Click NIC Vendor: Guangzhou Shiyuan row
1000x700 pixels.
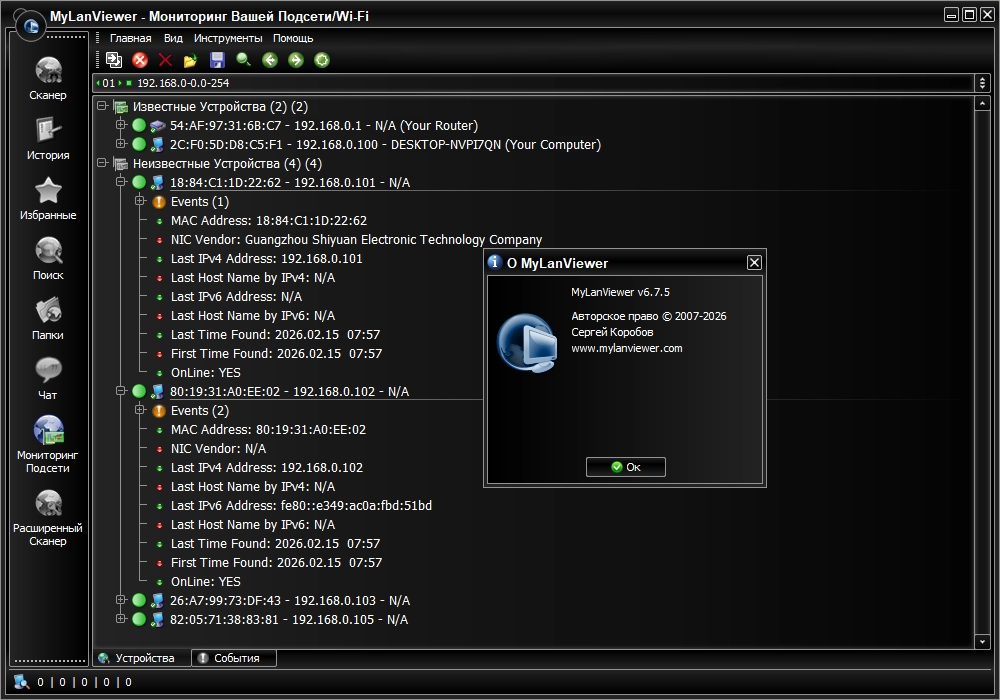(x=356, y=240)
